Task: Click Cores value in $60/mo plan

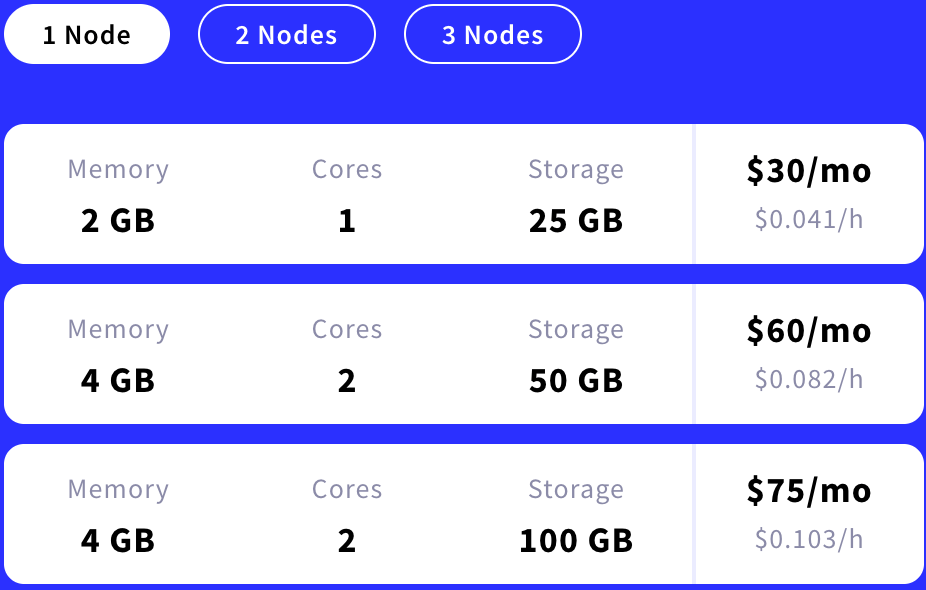Action: (347, 380)
